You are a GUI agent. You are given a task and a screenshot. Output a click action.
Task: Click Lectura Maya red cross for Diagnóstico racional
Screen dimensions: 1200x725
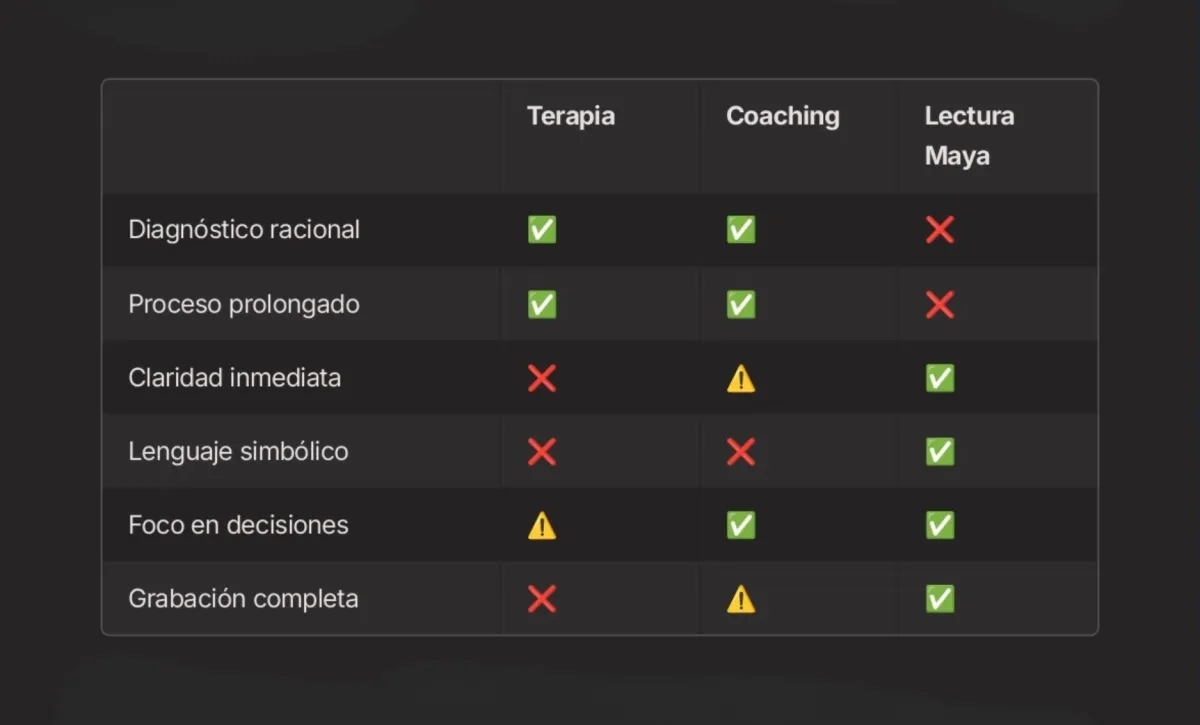pyautogui.click(x=940, y=230)
